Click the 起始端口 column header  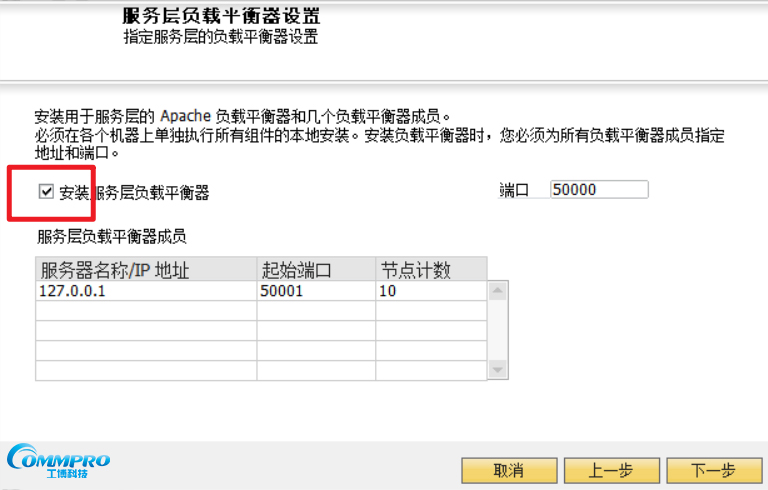point(315,270)
